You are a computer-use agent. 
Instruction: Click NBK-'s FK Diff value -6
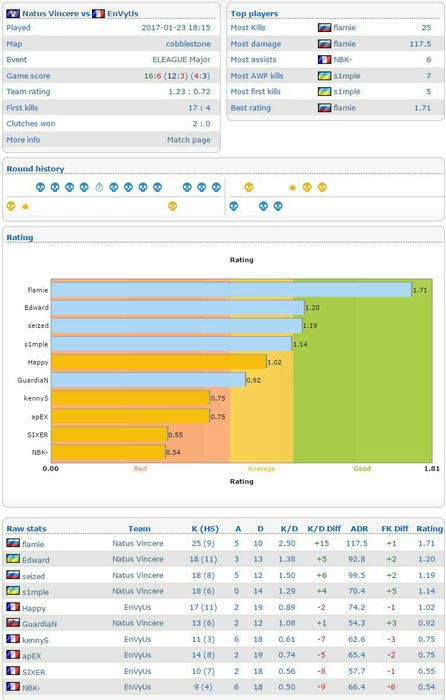(392, 687)
